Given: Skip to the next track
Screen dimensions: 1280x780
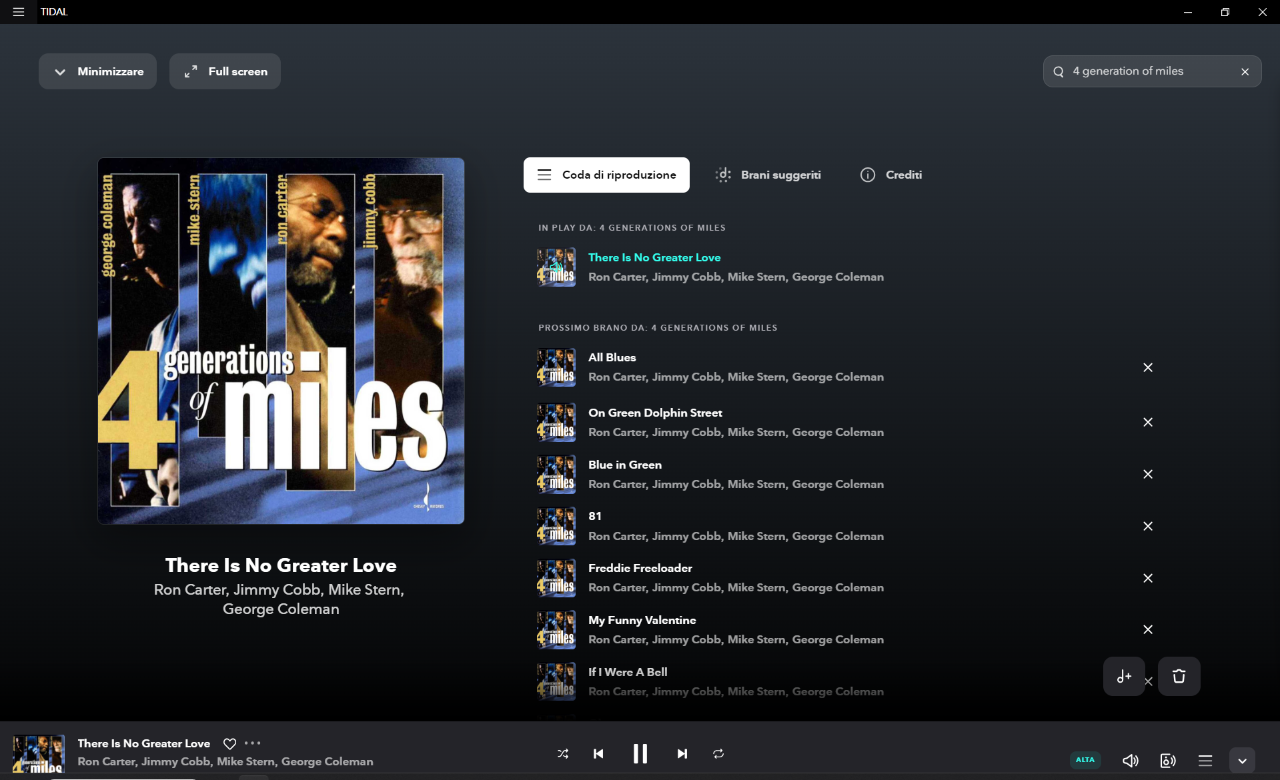Looking at the screenshot, I should (x=682, y=754).
